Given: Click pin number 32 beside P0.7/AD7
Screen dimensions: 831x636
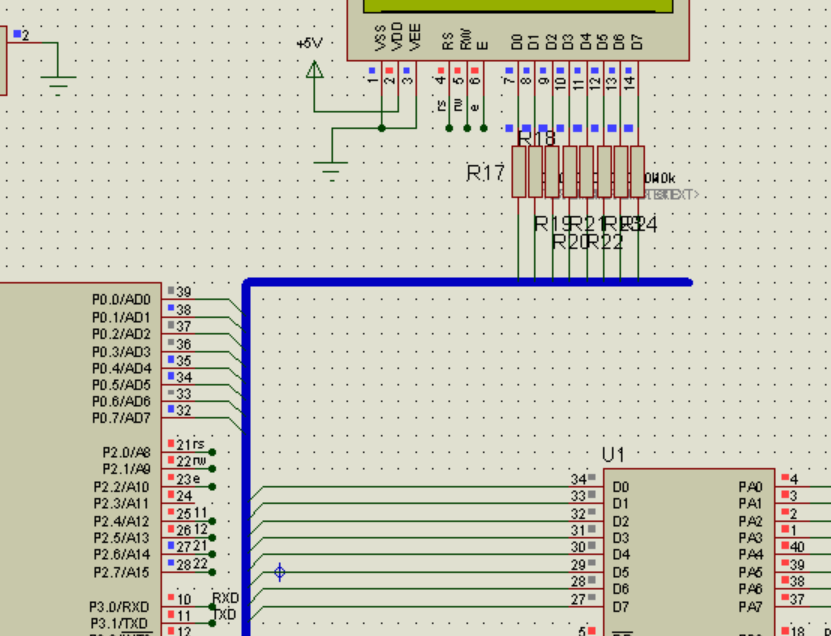Looking at the screenshot, I should pyautogui.click(x=184, y=411).
